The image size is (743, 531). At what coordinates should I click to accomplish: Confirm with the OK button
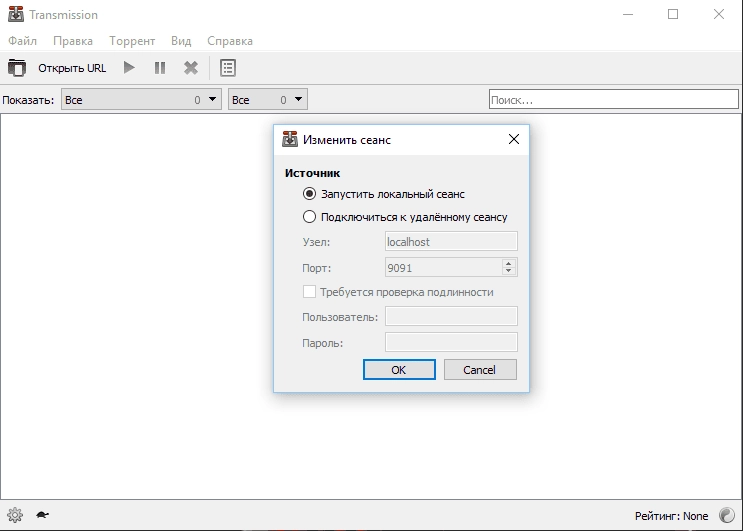(x=399, y=369)
